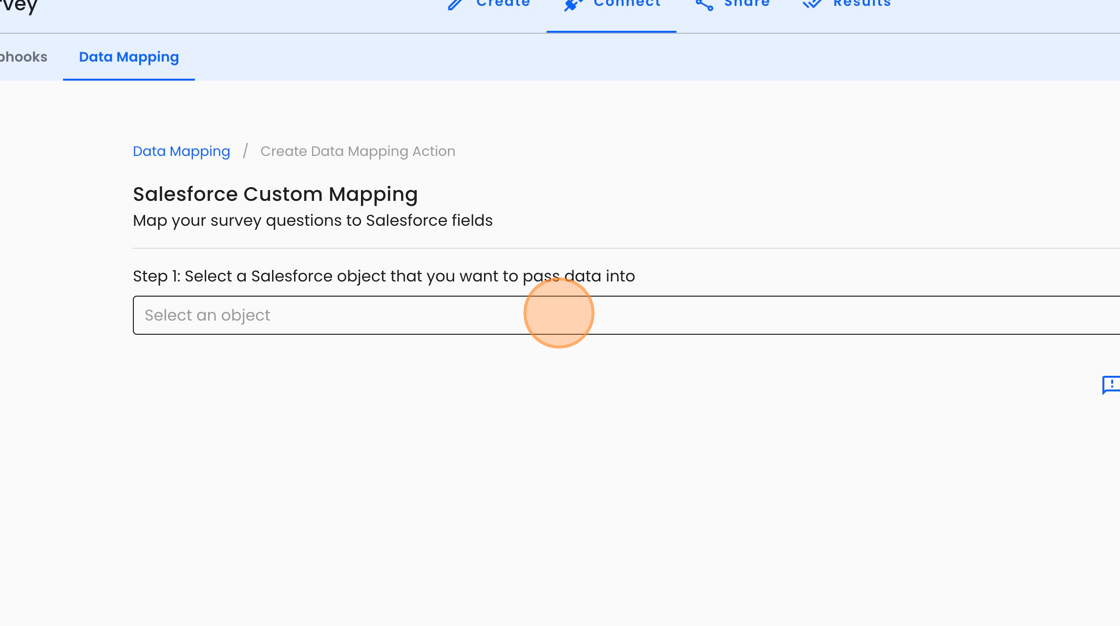Click the plug icon beside Connect

[573, 4]
